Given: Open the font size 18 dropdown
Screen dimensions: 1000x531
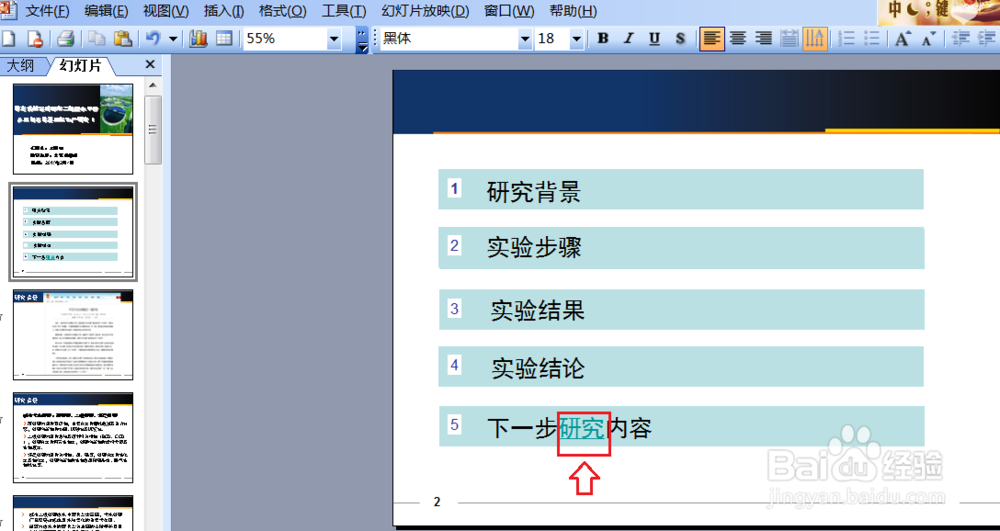Looking at the screenshot, I should click(577, 39).
